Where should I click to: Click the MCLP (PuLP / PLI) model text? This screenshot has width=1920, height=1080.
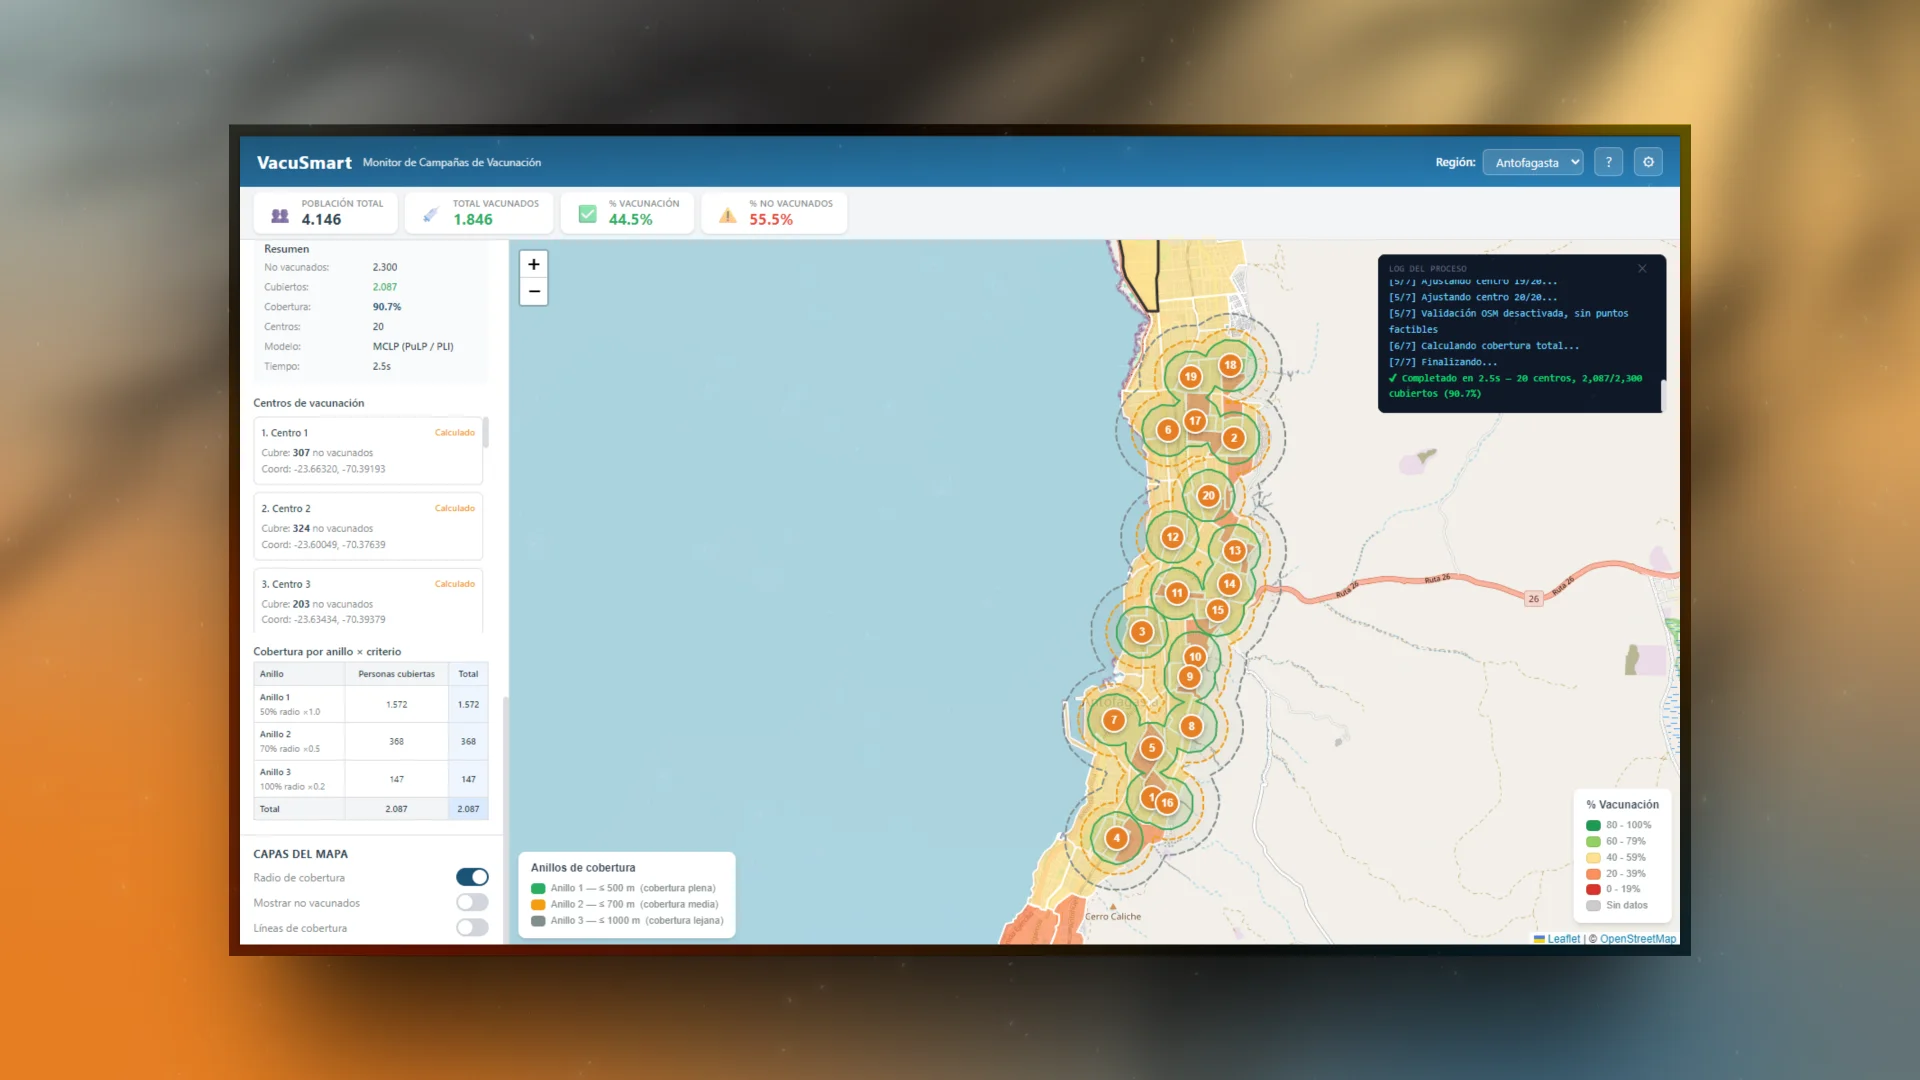413,346
